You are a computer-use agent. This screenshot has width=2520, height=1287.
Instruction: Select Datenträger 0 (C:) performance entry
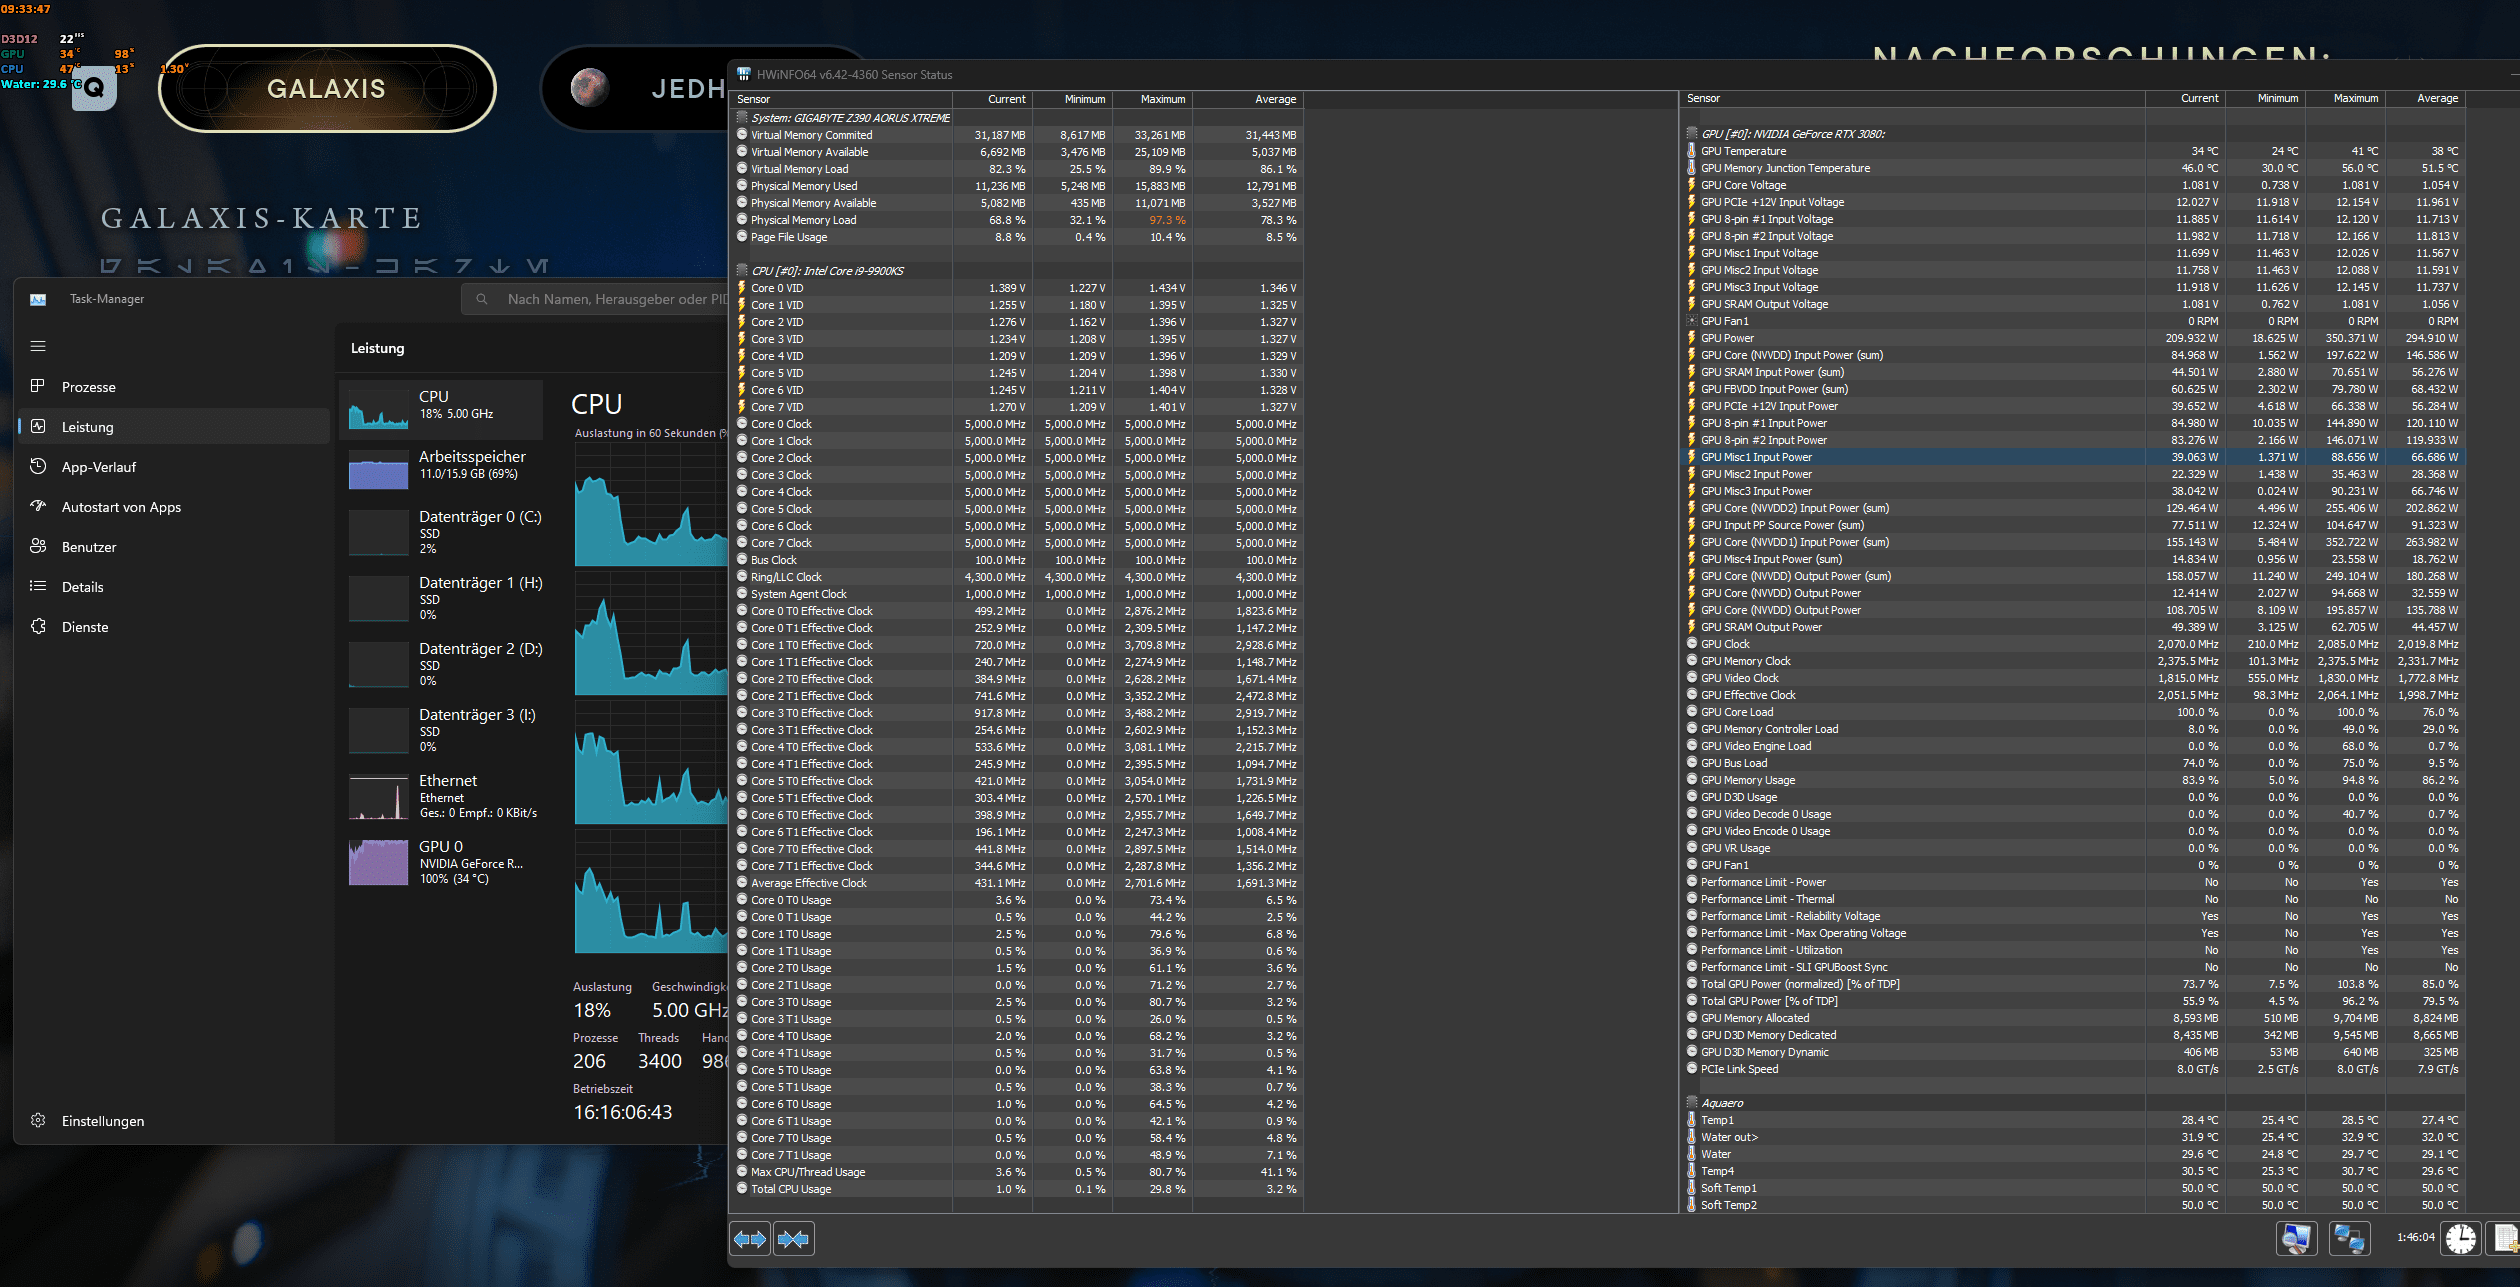coord(442,532)
